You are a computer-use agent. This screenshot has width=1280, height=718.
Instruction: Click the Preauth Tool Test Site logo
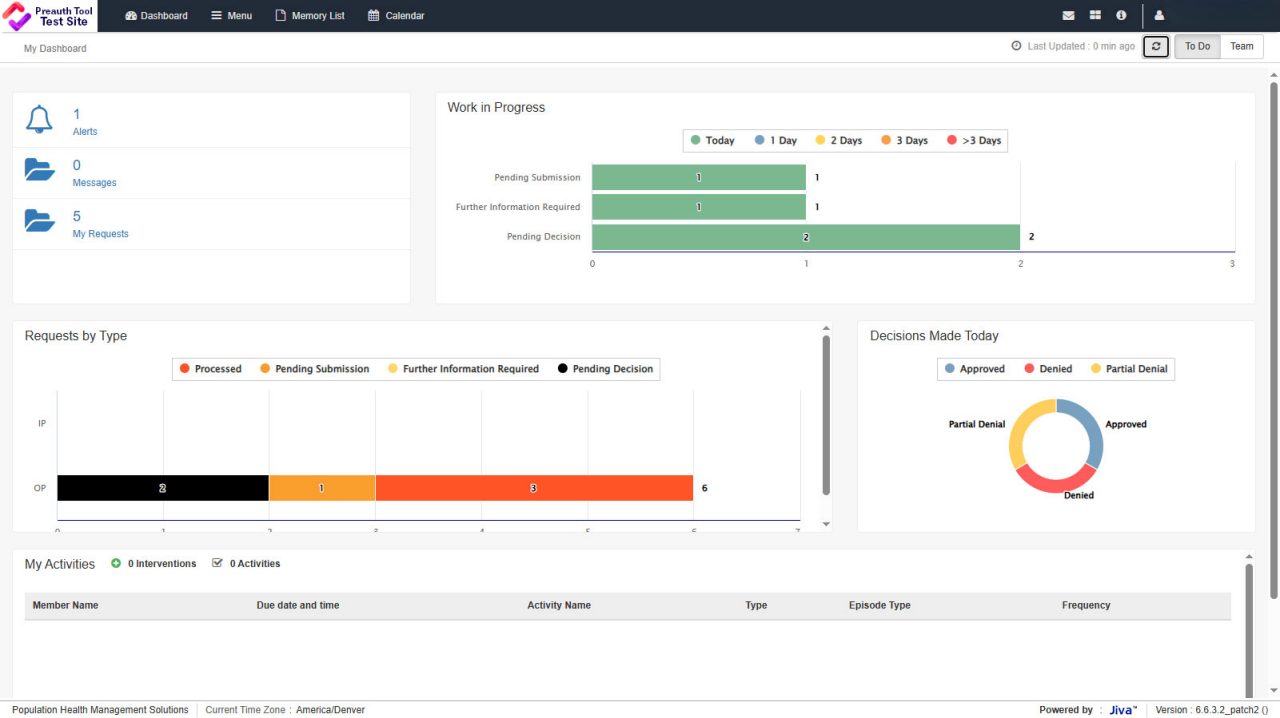49,15
